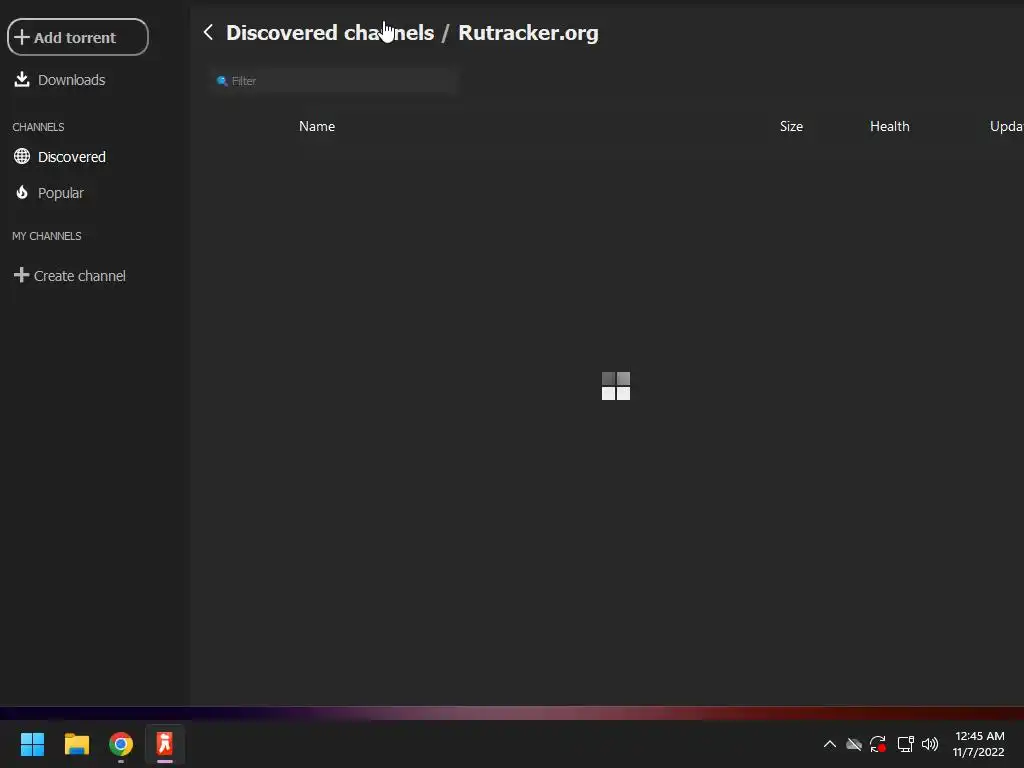Sort by the Name column header
The height and width of the screenshot is (768, 1024).
click(x=317, y=126)
